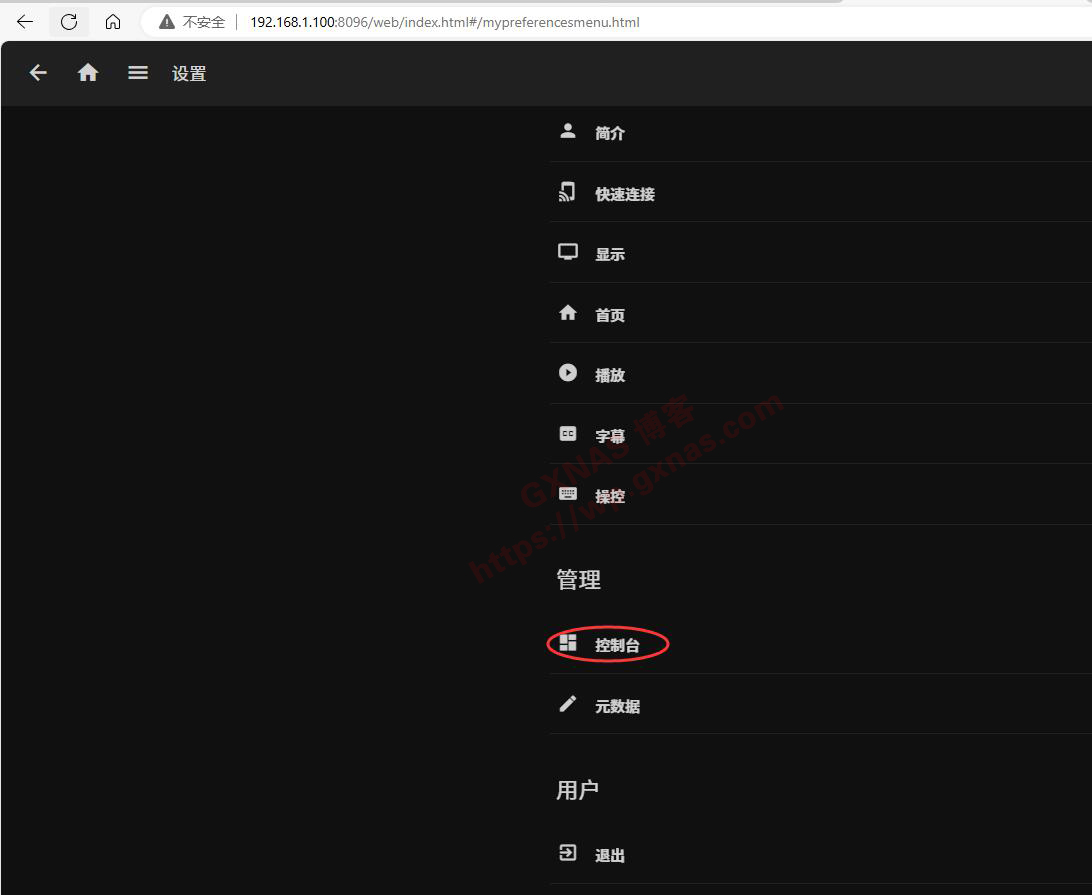This screenshot has width=1092, height=895.
Task: Open the 首页 settings entry
Action: tap(610, 315)
